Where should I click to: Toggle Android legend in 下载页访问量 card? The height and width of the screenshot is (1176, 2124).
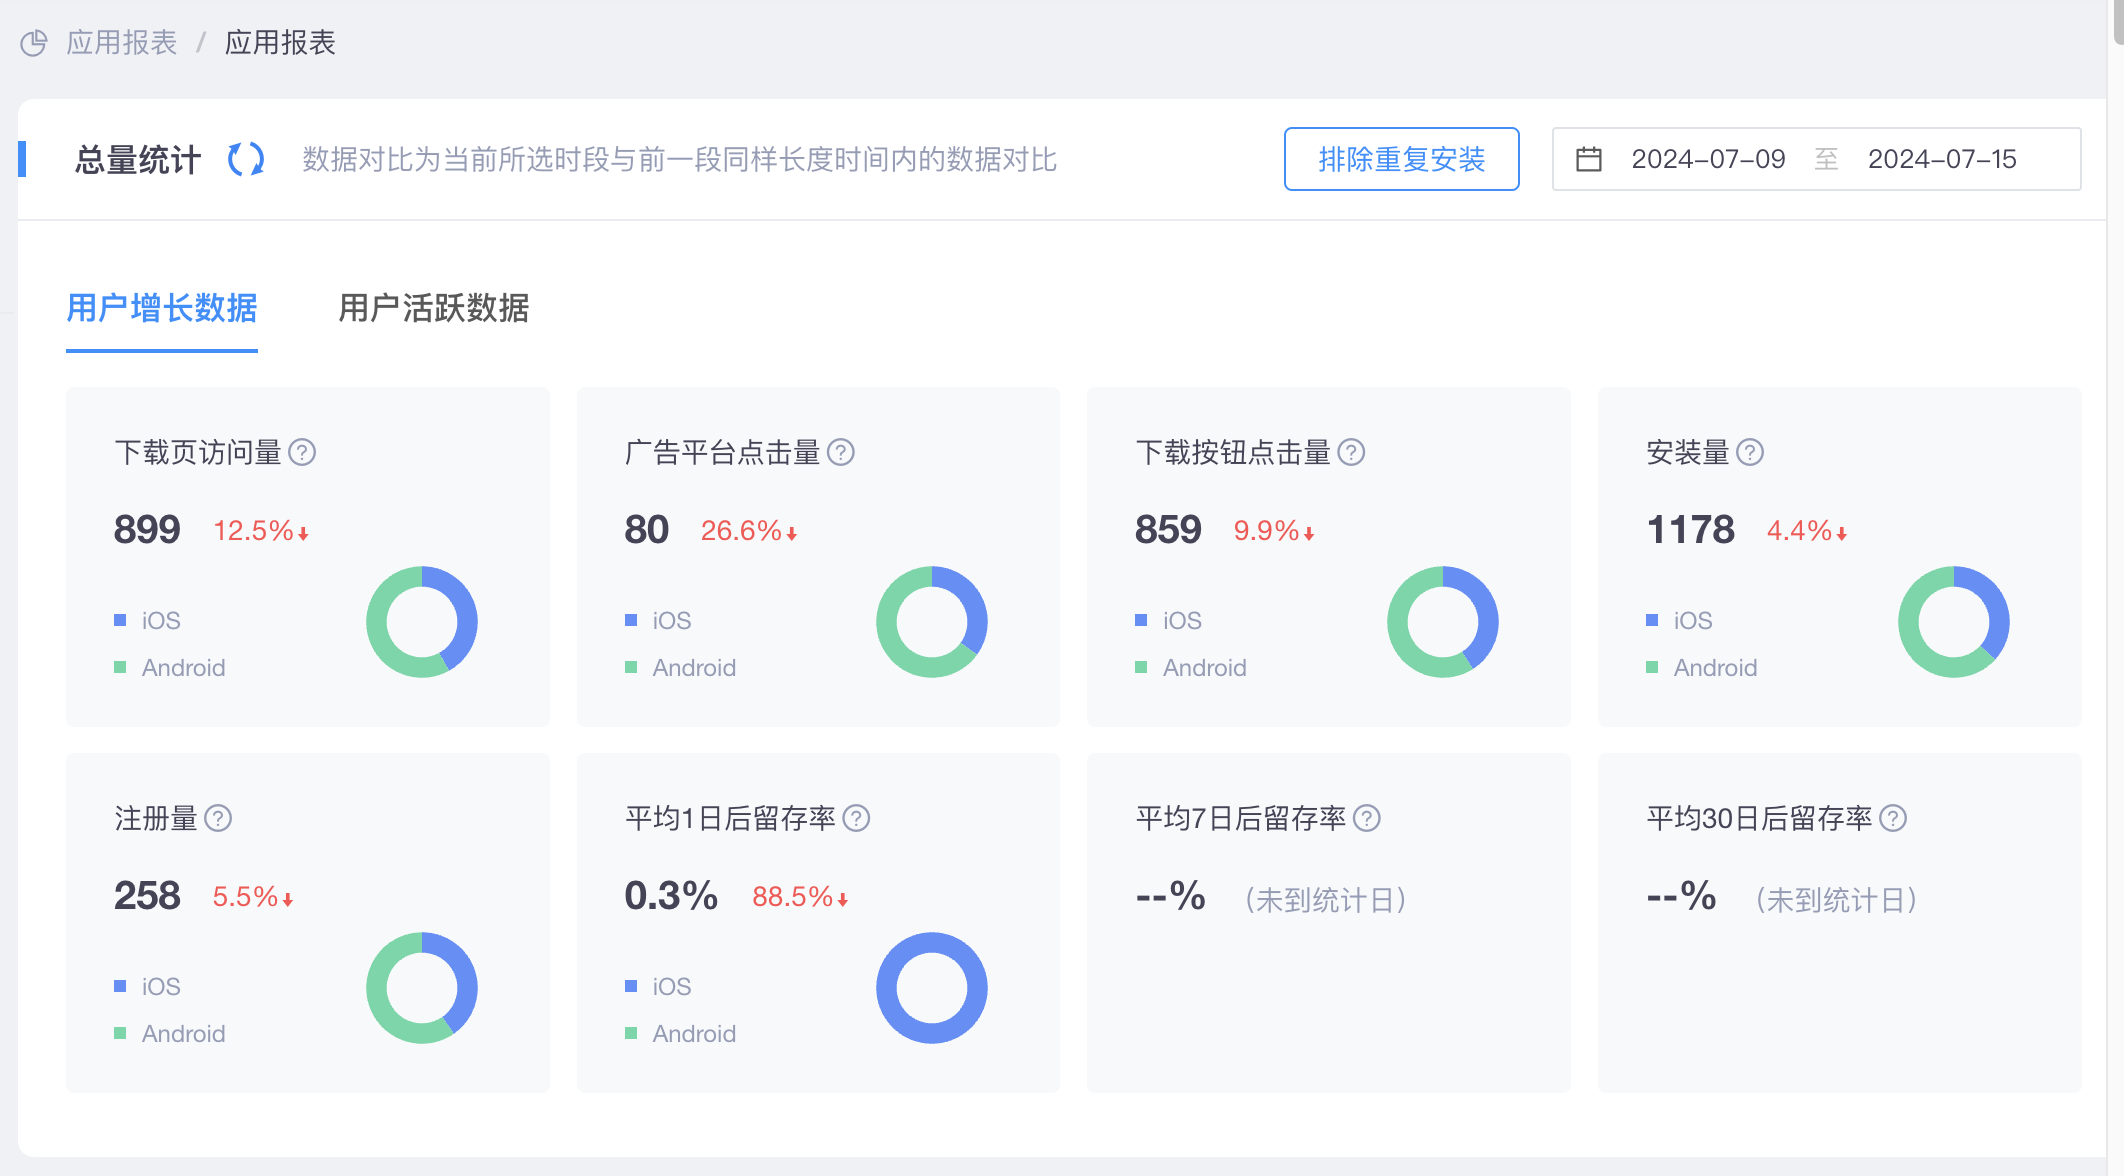click(x=170, y=668)
